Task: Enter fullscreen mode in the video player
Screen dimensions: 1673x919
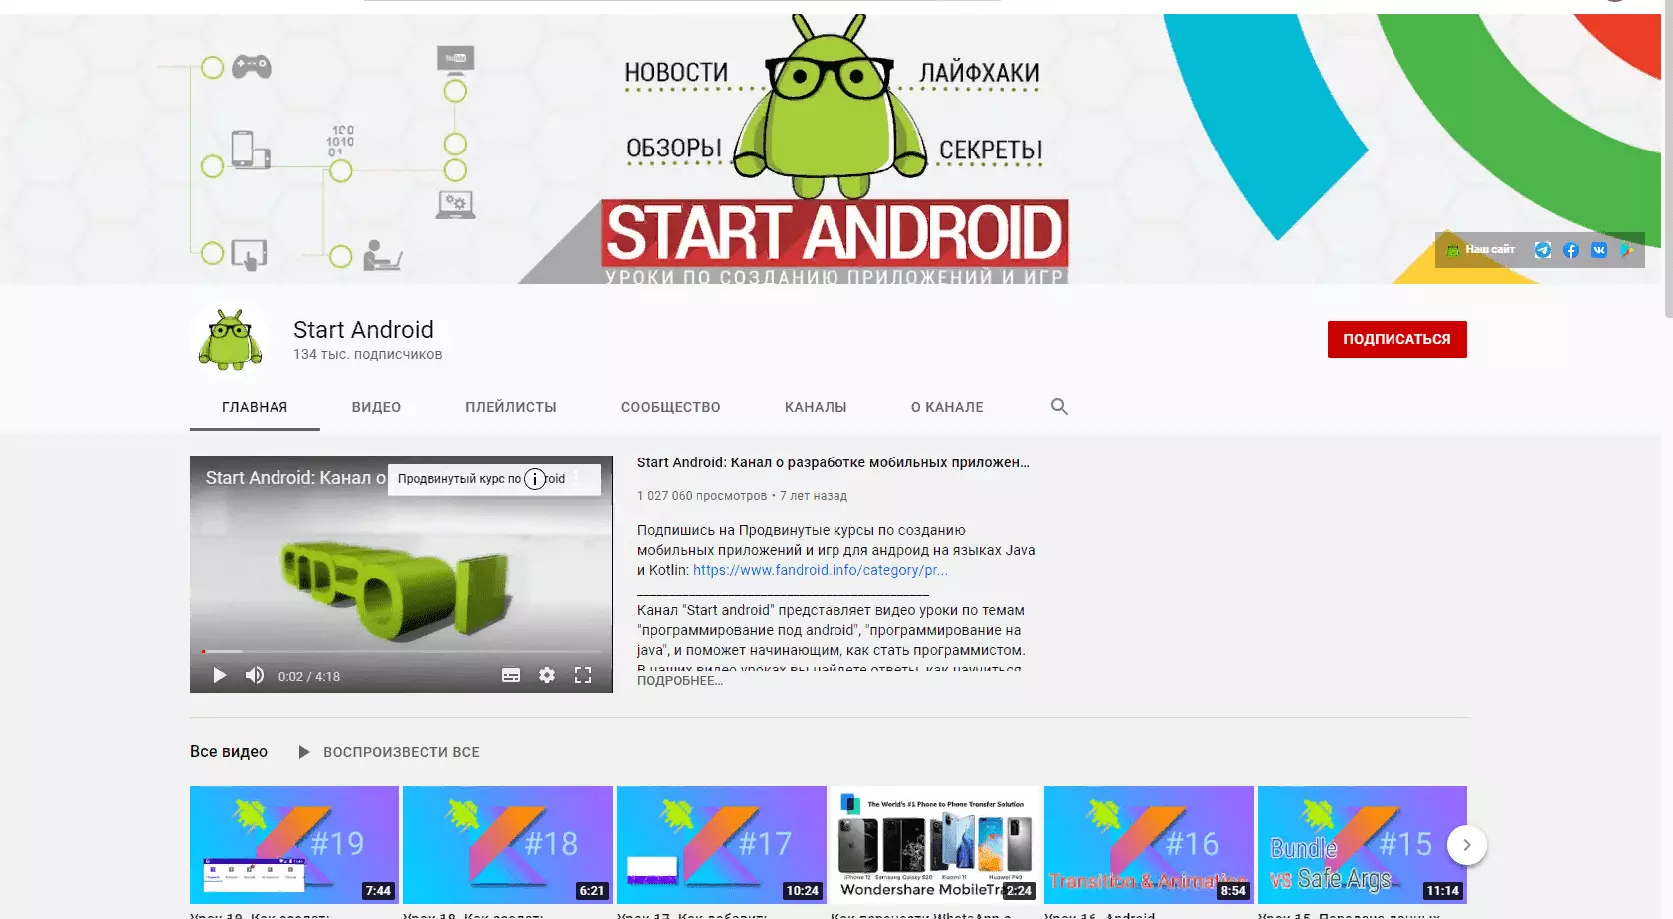Action: point(583,676)
